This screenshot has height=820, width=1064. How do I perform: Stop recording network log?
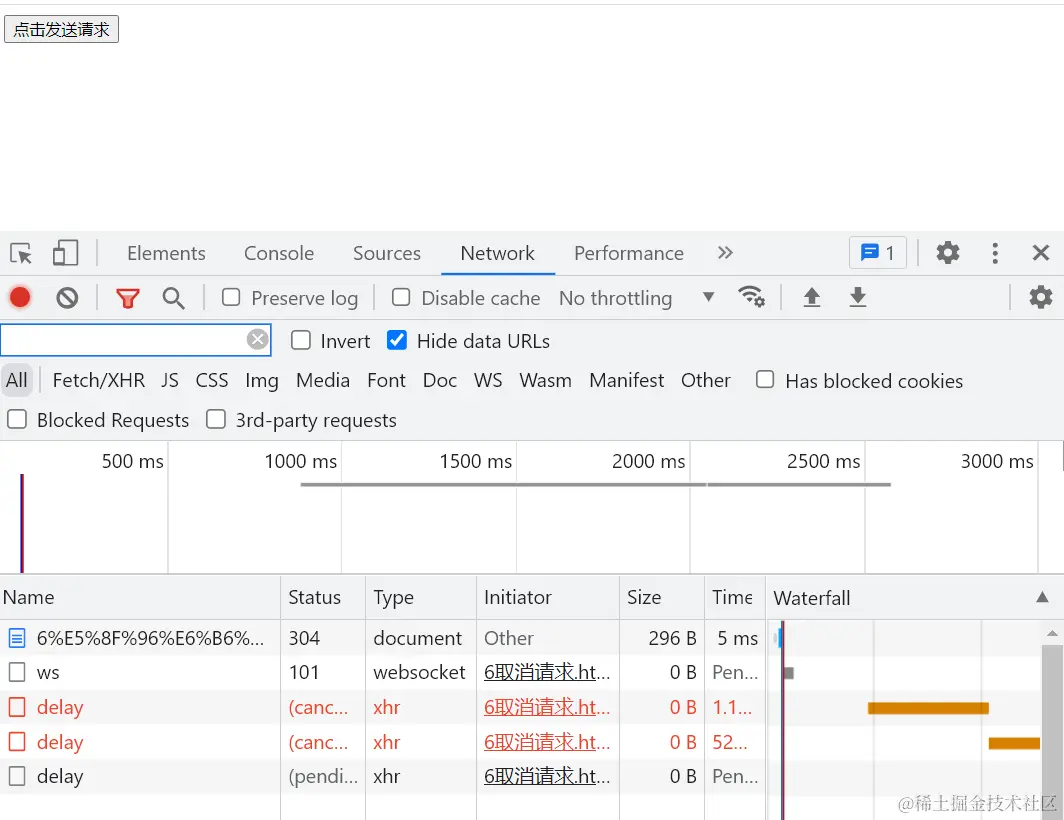(x=20, y=297)
